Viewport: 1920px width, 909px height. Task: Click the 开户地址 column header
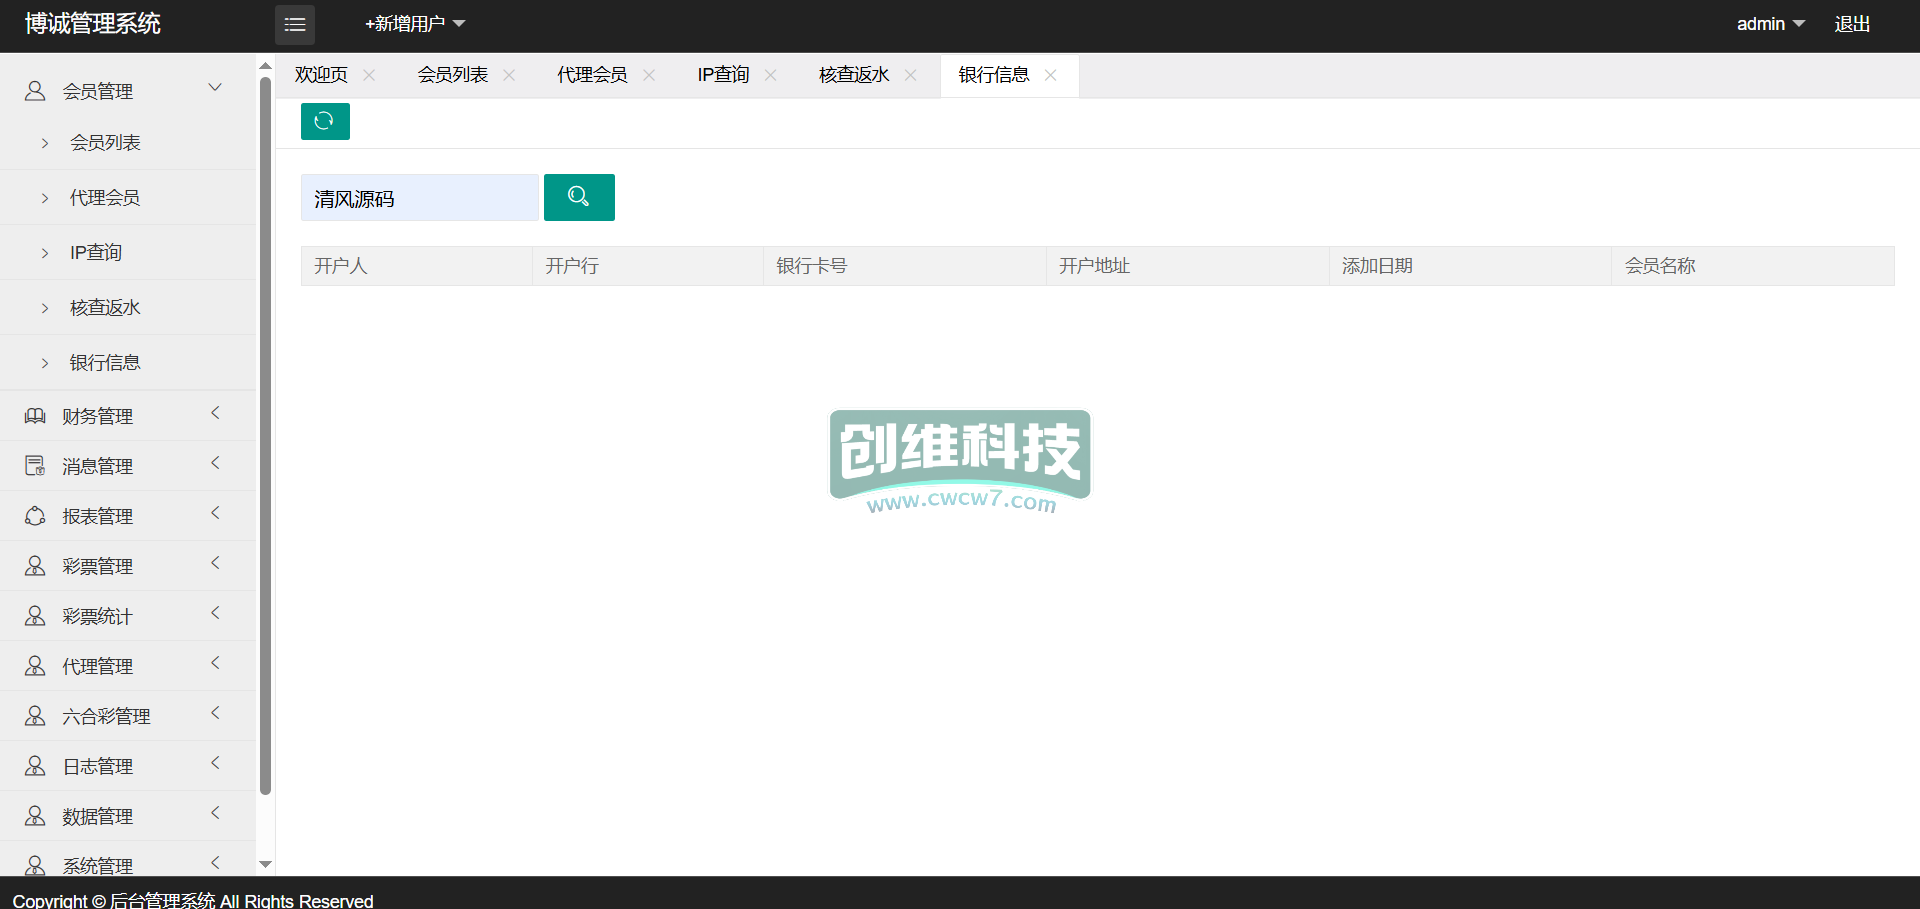[1188, 266]
